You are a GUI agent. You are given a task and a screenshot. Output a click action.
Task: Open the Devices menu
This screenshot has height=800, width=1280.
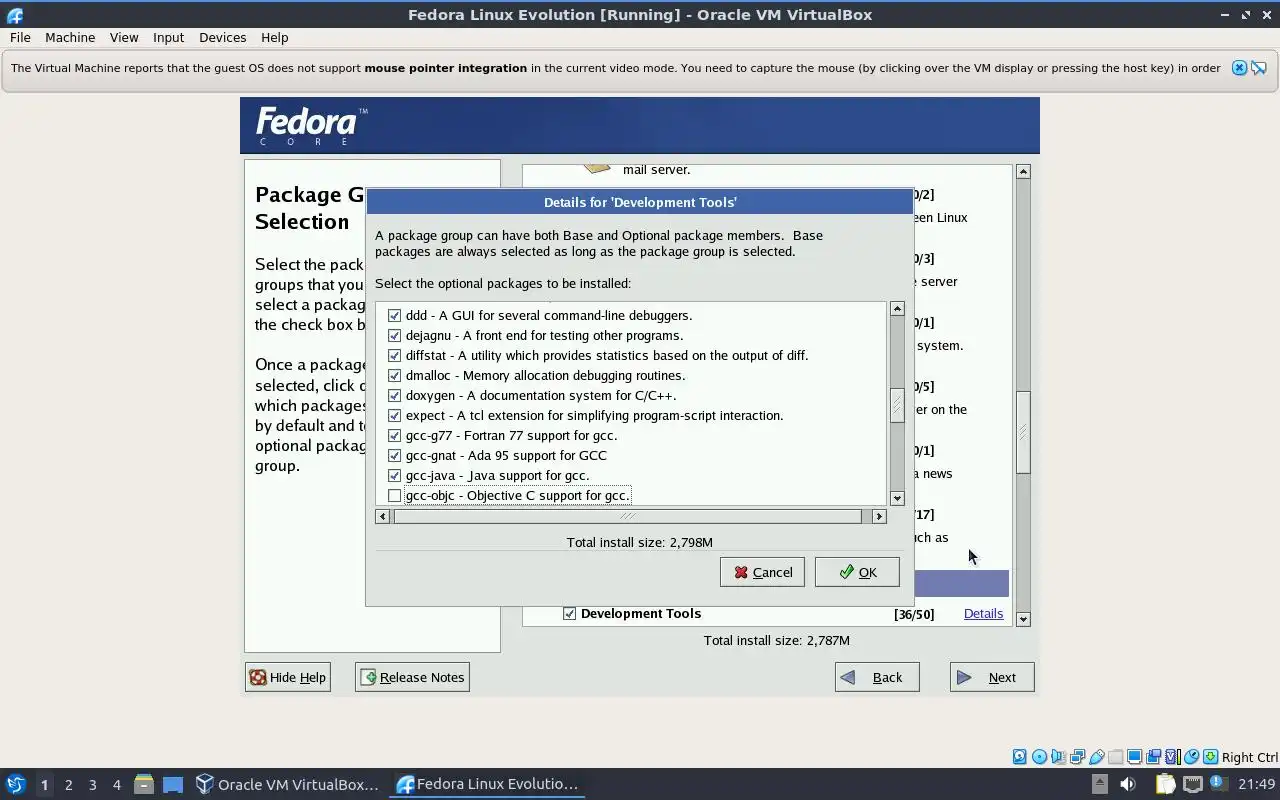pos(222,37)
